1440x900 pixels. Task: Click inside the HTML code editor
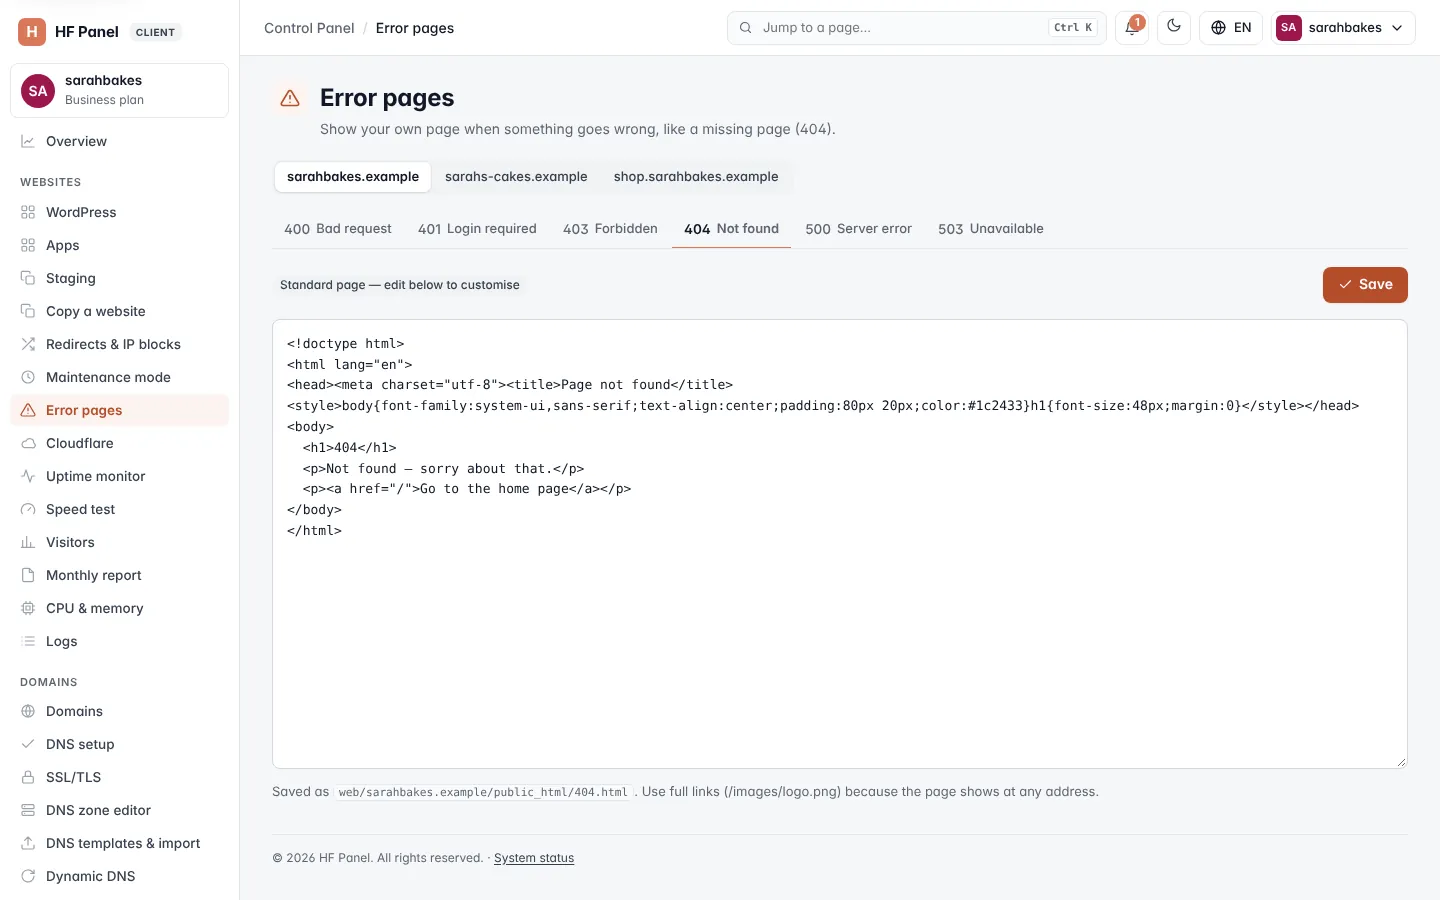(840, 544)
